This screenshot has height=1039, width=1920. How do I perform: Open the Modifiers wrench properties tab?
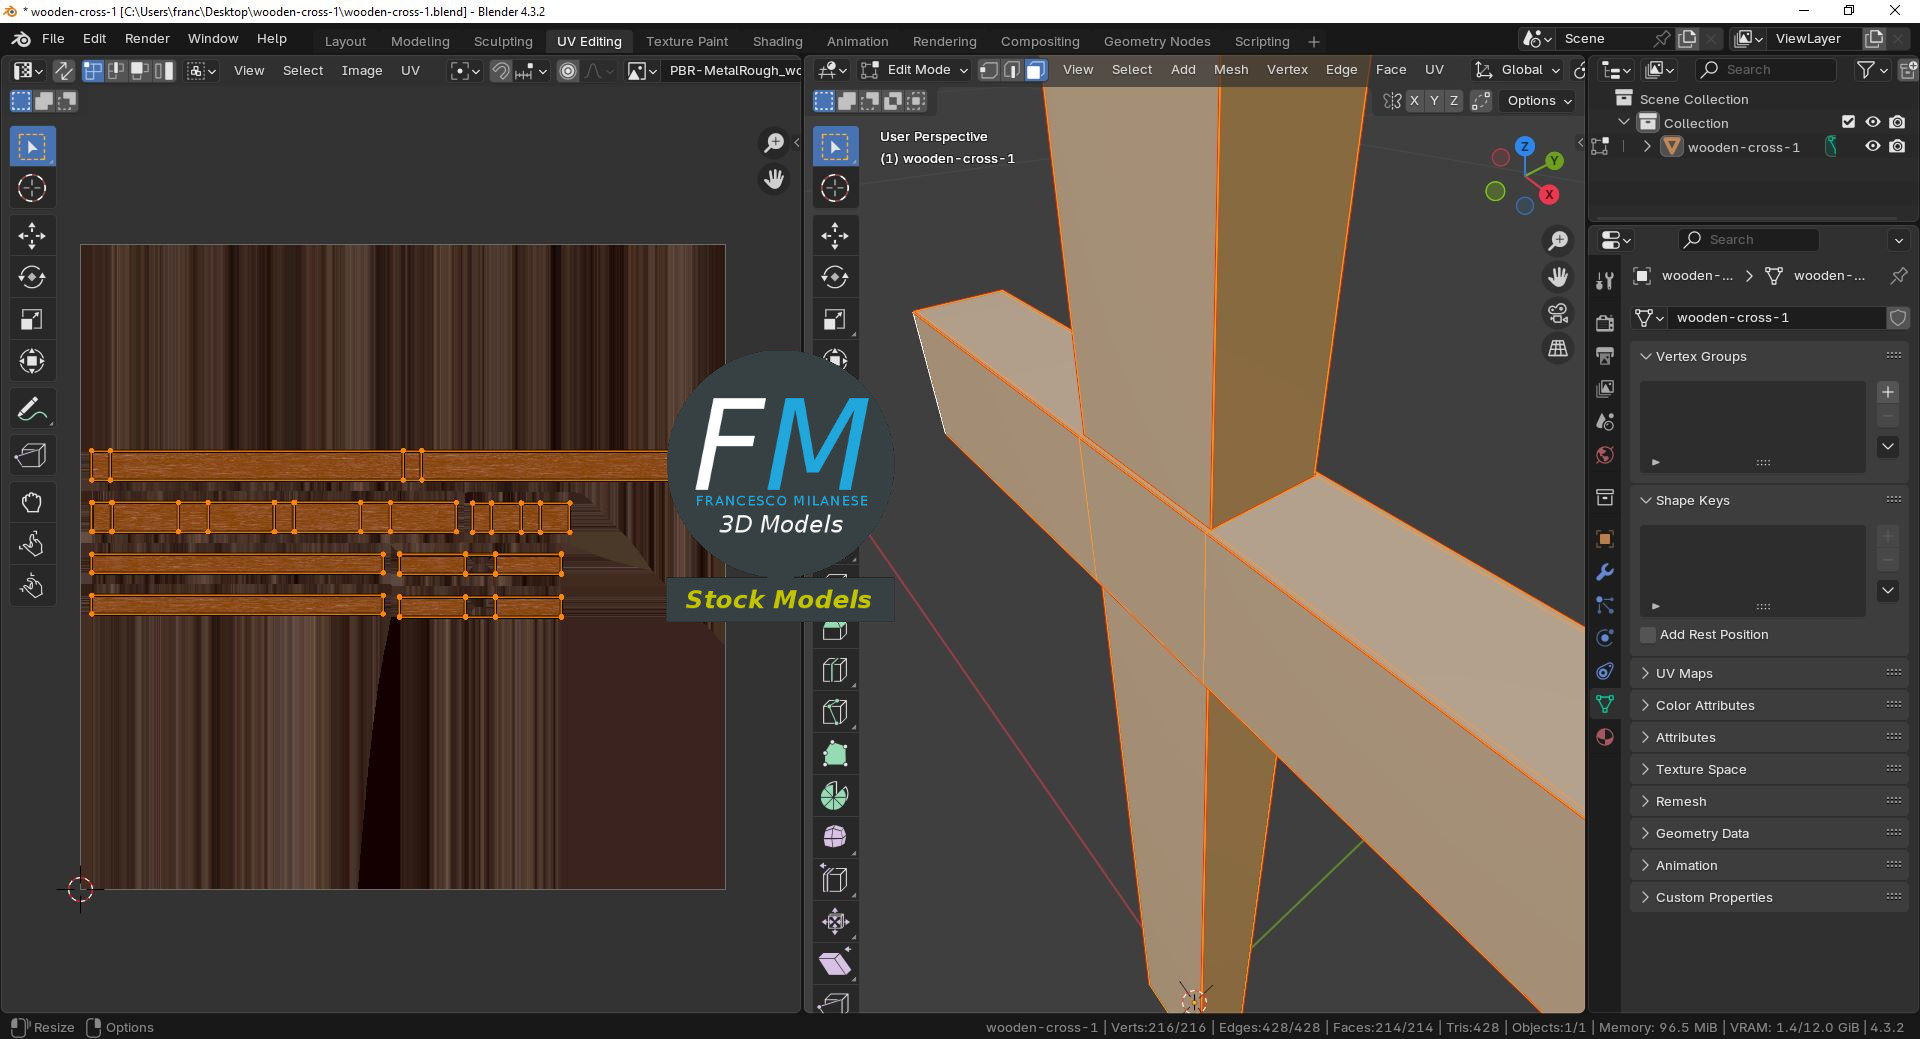pos(1605,572)
